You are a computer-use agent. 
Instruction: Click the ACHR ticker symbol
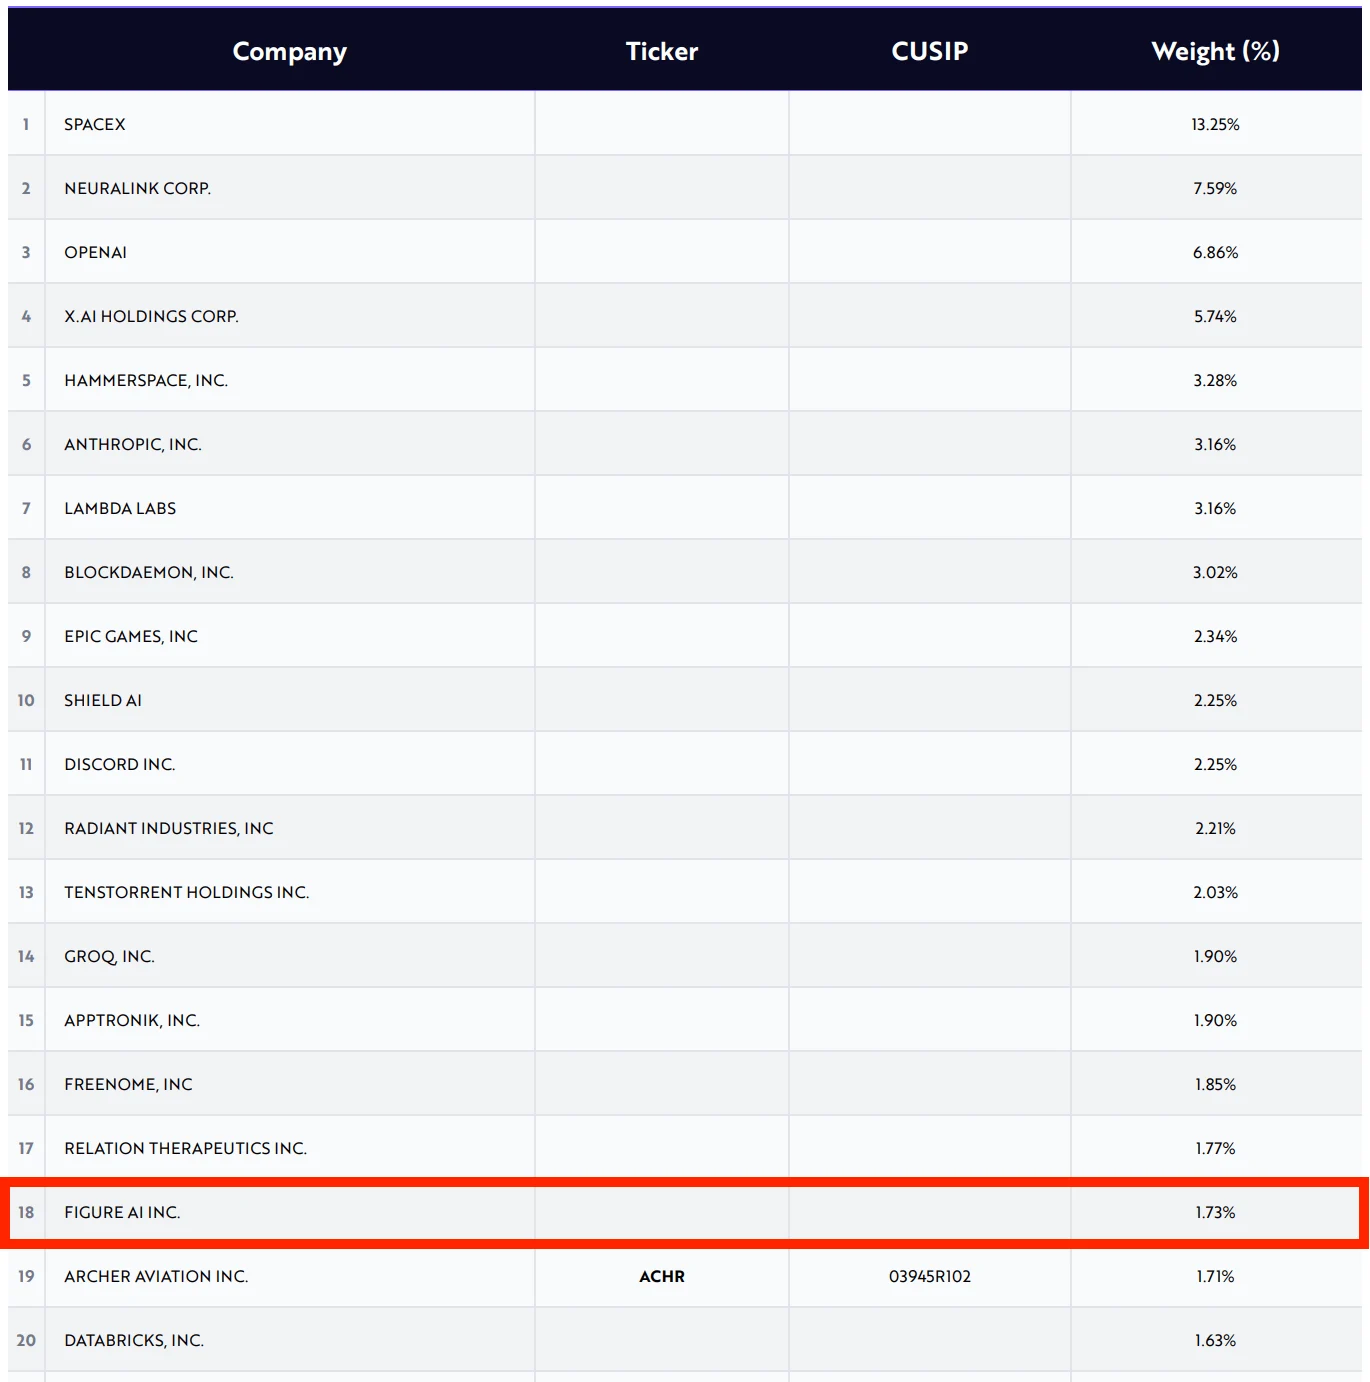click(x=662, y=1276)
